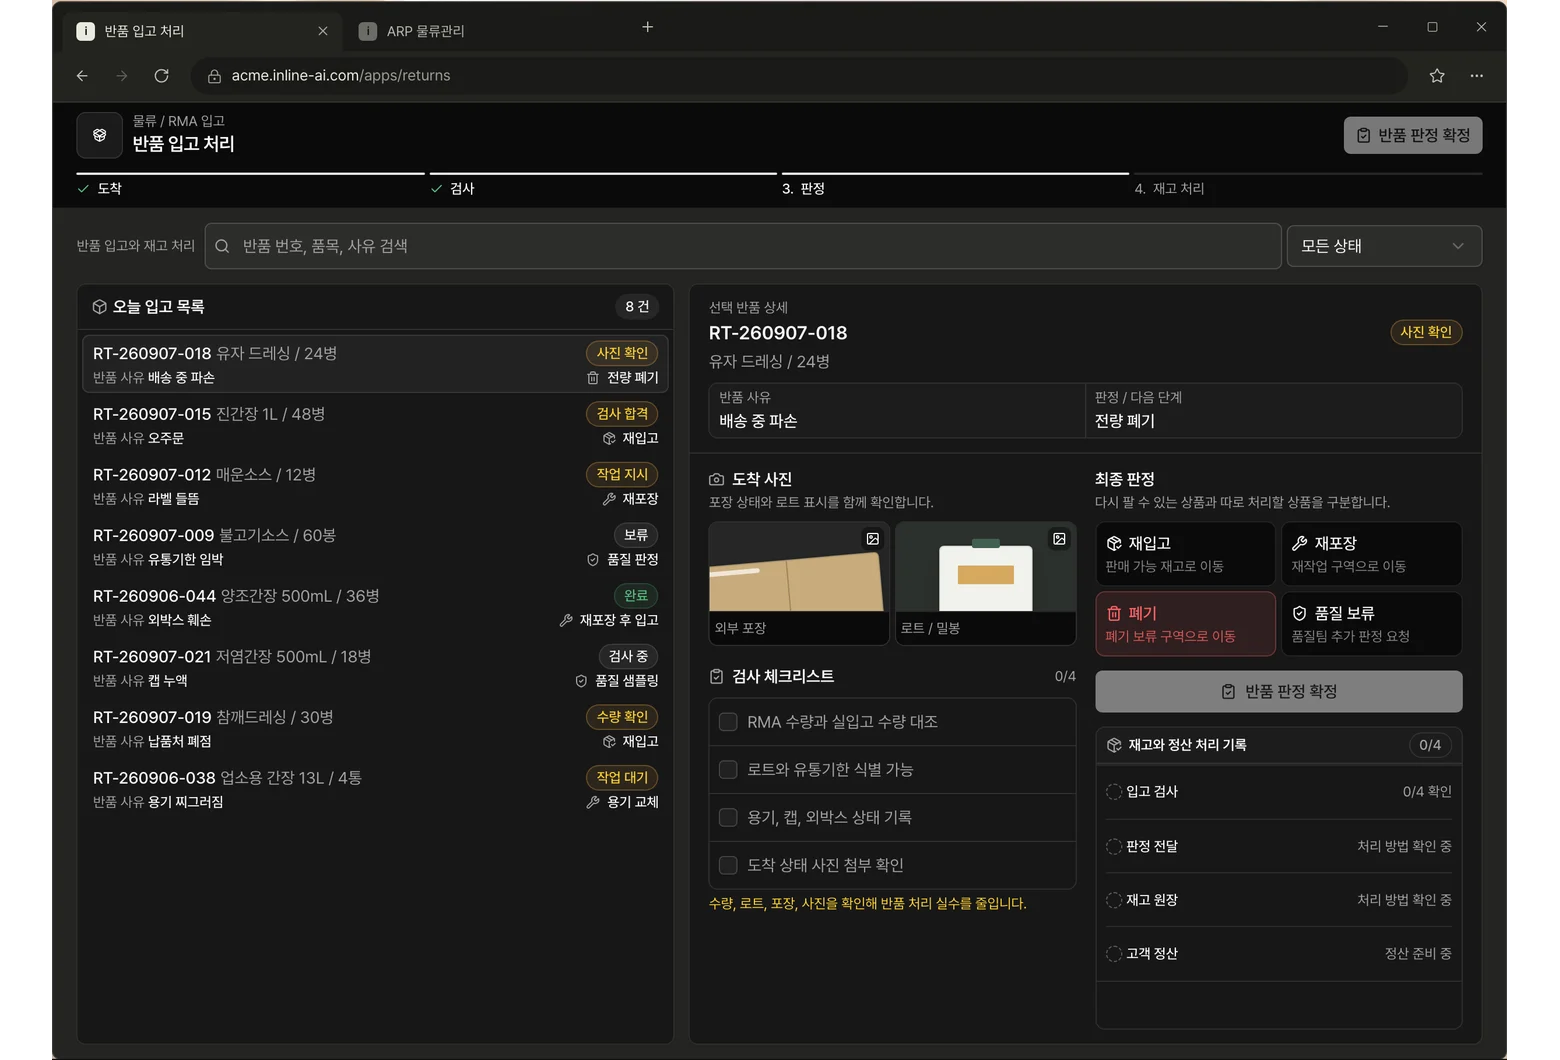Click 반품 판정 확정 button in page header

(1413, 135)
